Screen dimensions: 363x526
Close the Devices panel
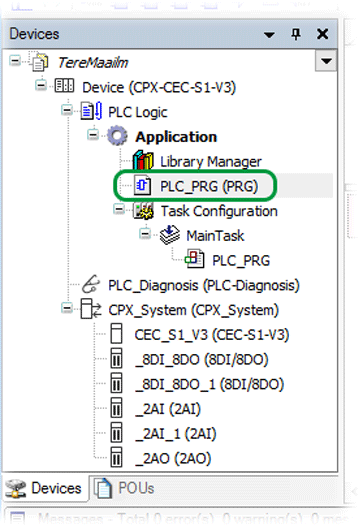(x=322, y=34)
